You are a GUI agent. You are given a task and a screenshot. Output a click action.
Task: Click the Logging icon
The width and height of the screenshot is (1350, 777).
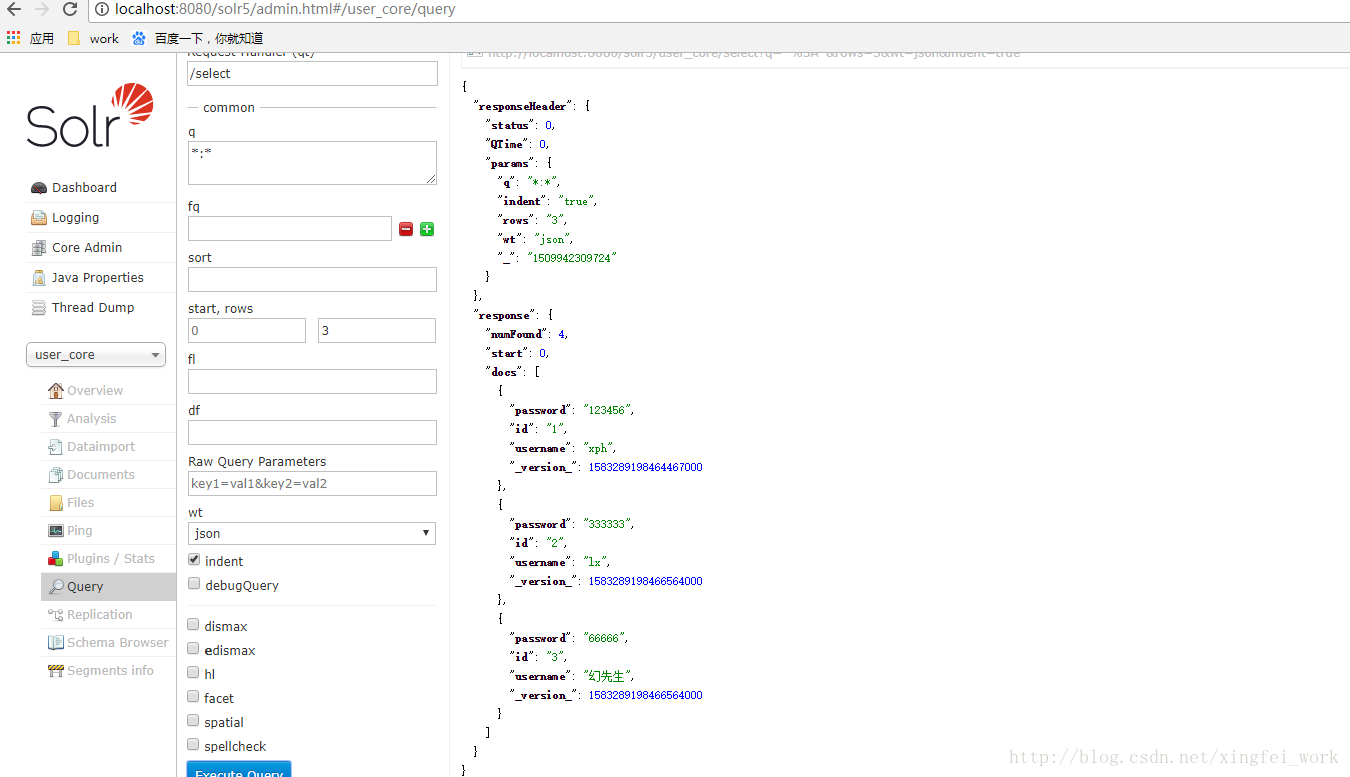click(x=39, y=218)
